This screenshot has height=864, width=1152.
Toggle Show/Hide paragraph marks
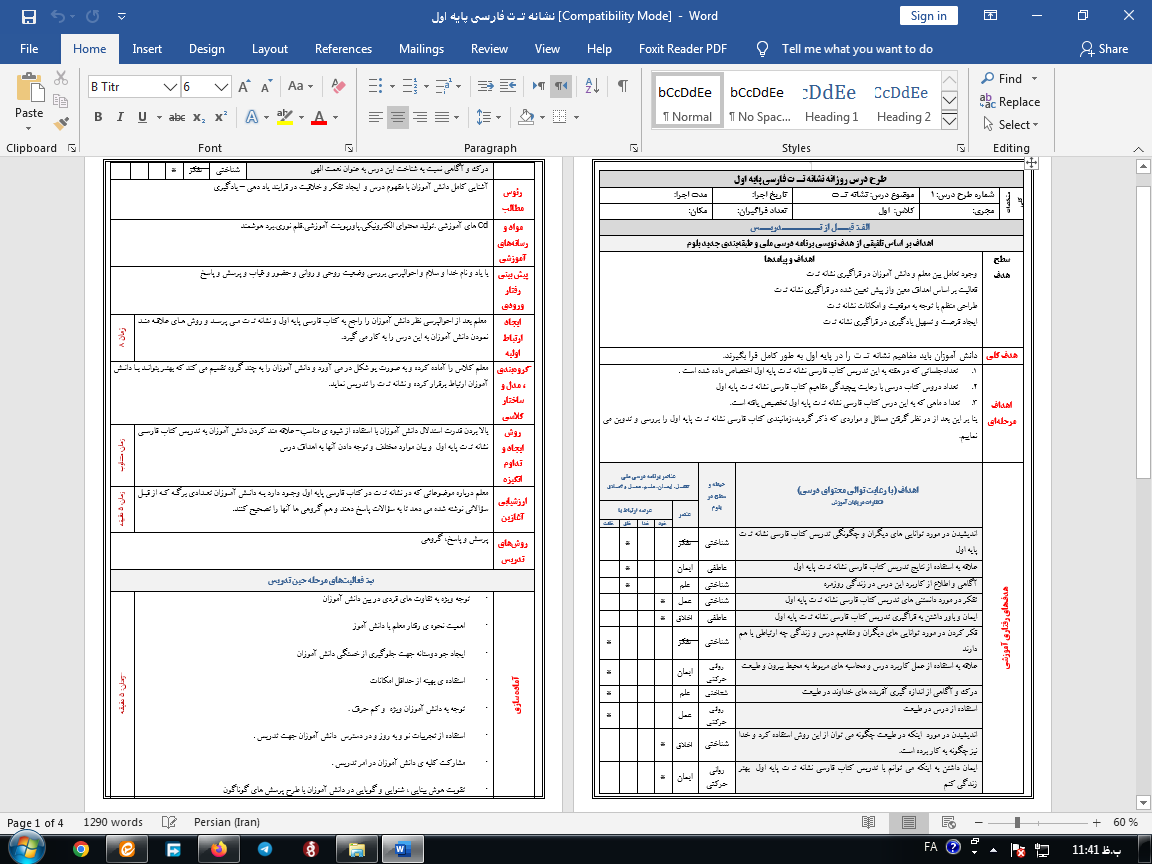click(622, 87)
